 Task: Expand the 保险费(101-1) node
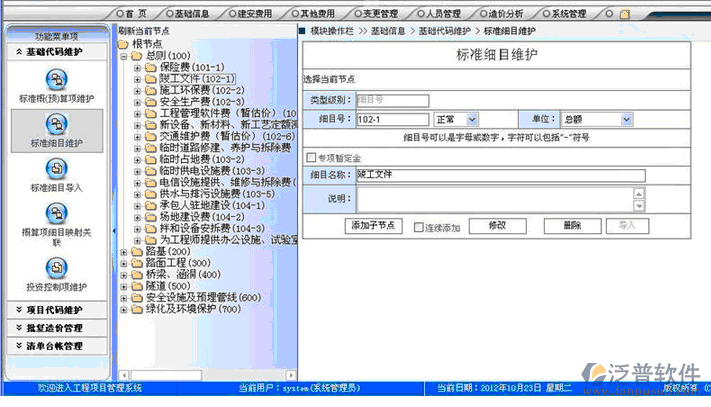(137, 68)
